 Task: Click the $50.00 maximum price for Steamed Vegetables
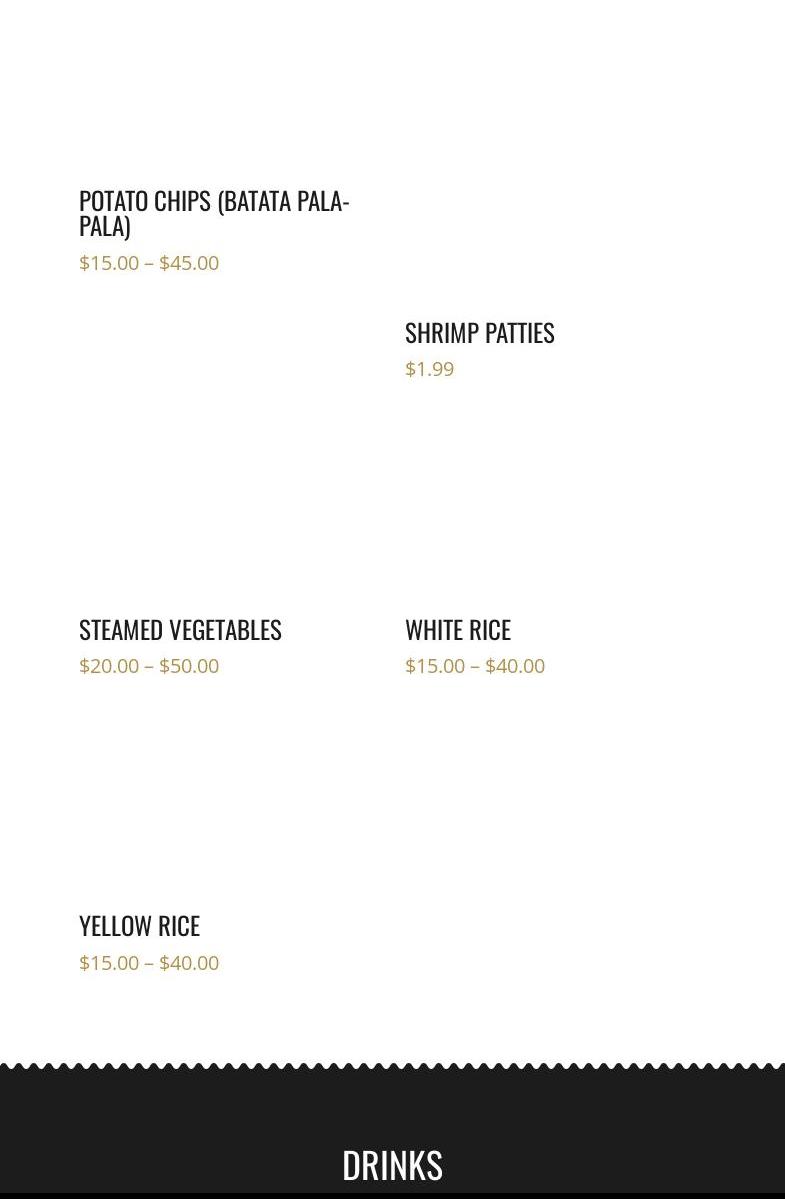[189, 666]
